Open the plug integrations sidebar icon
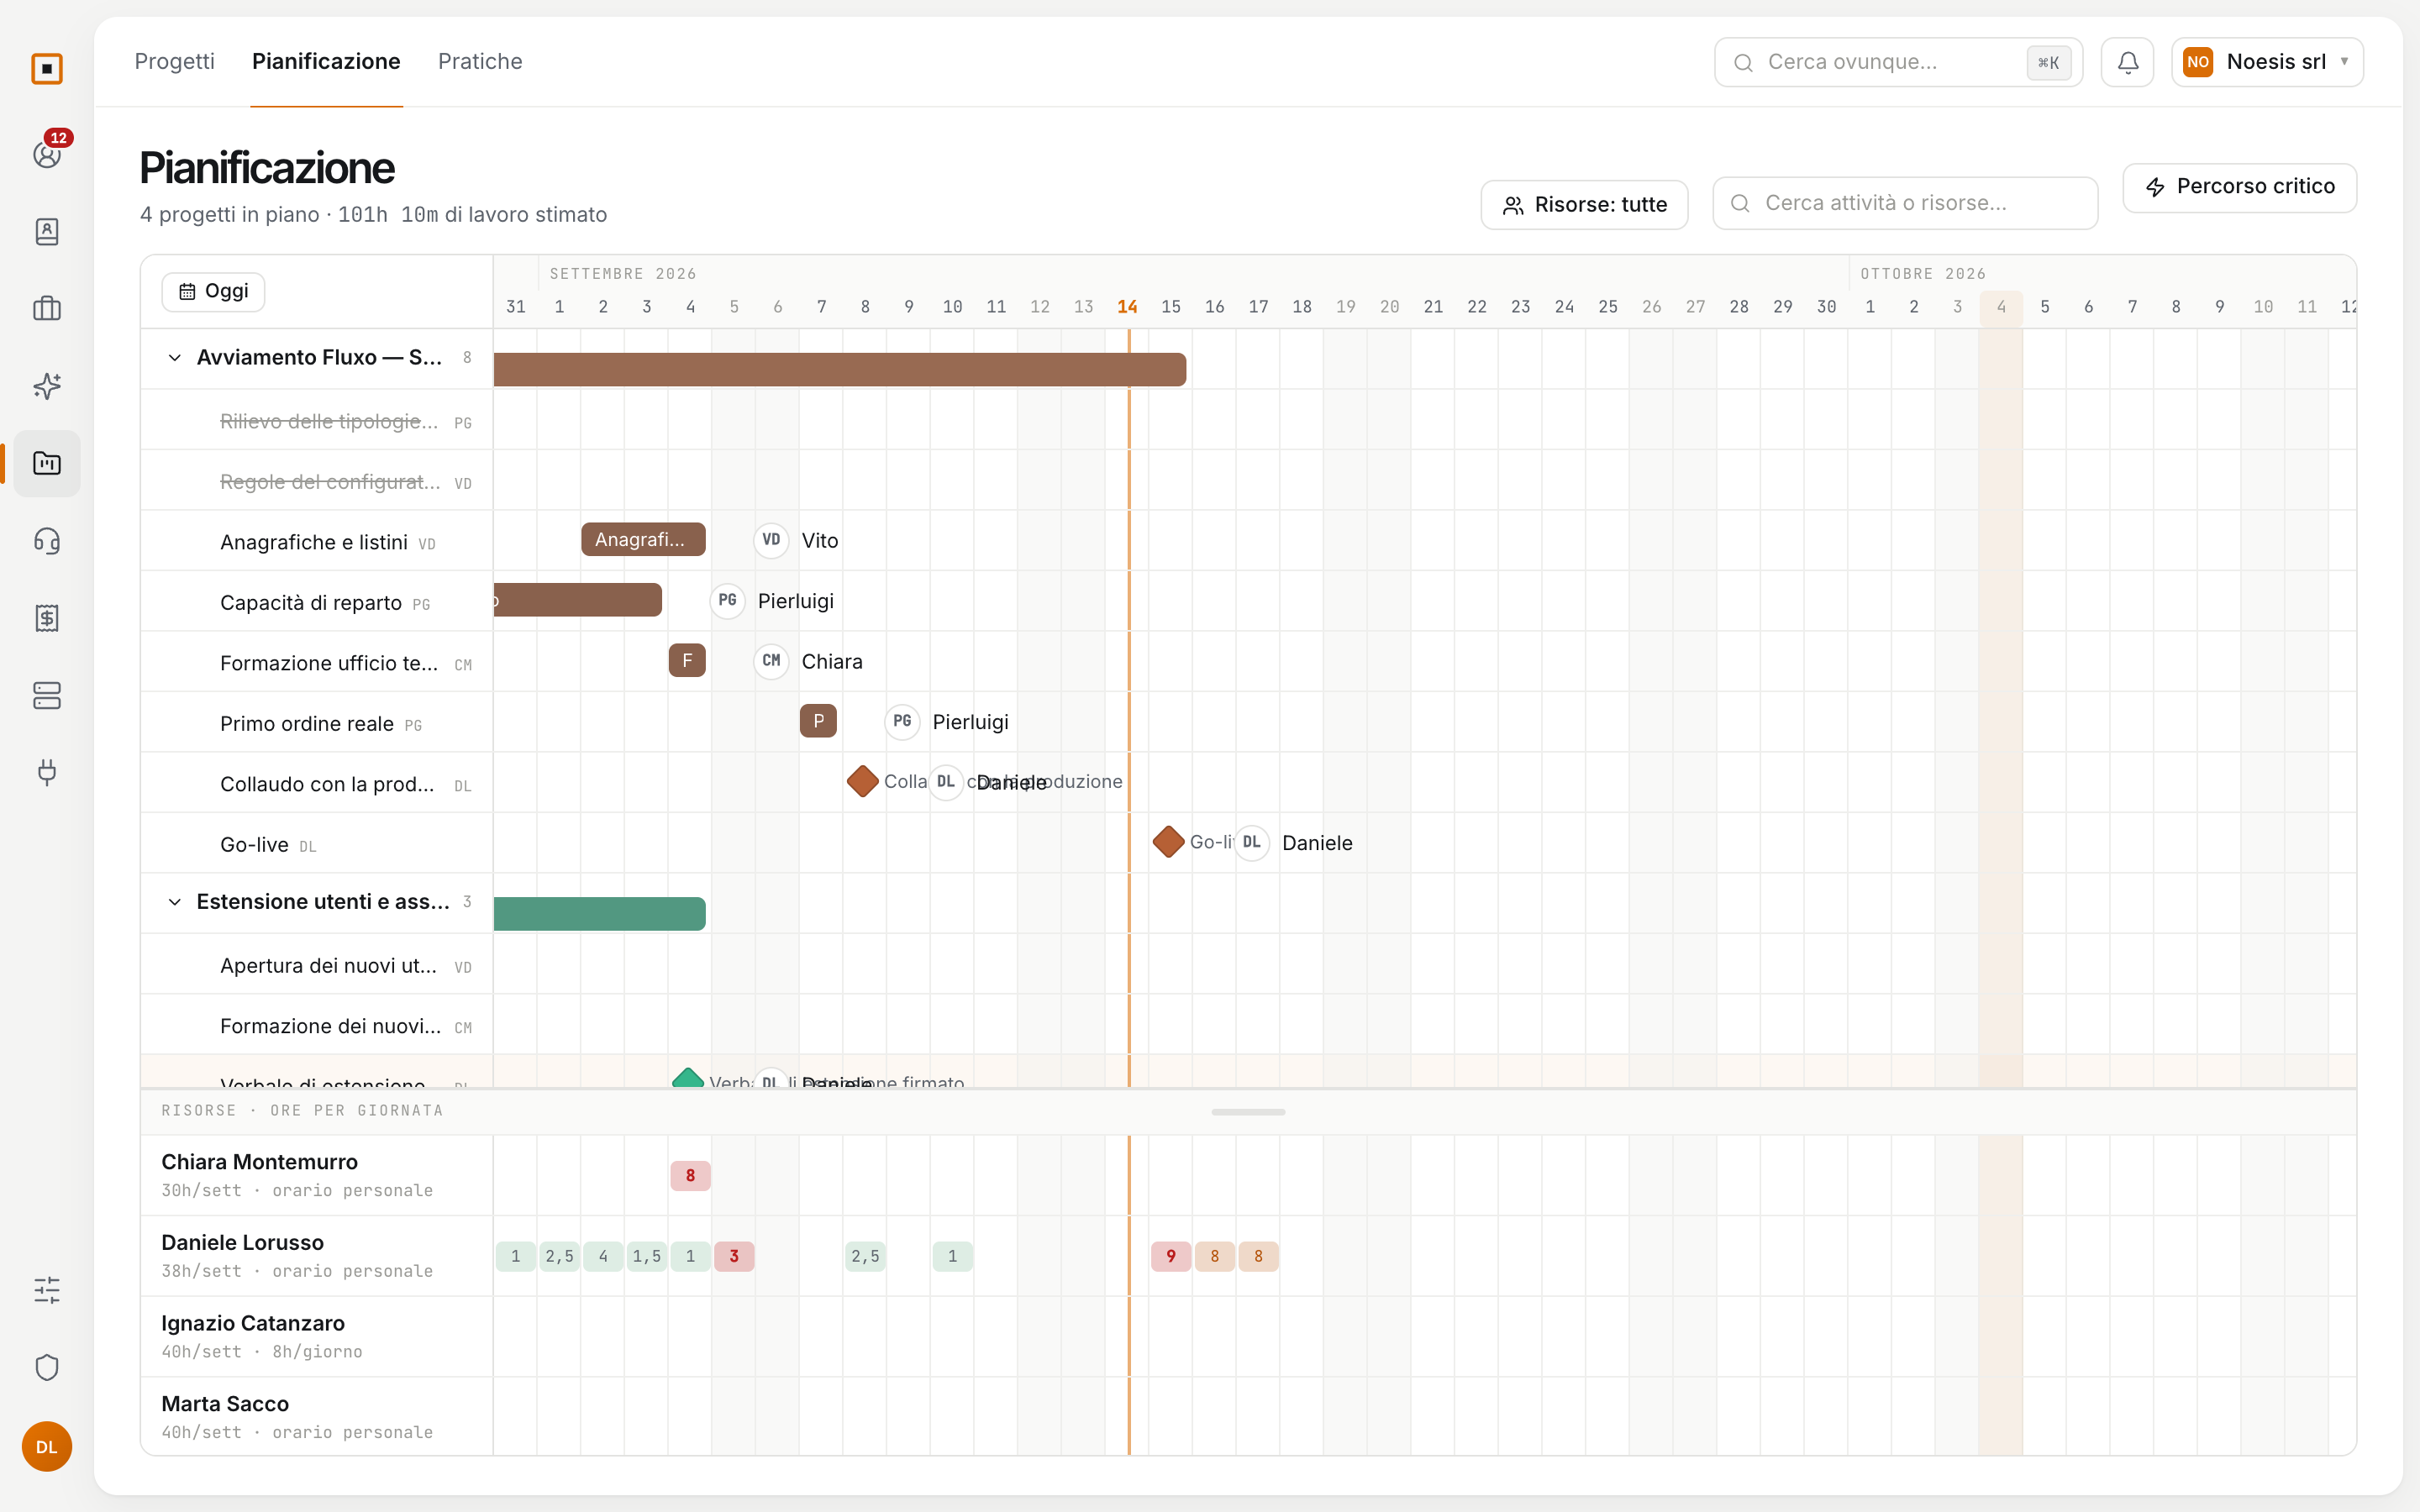Image resolution: width=2420 pixels, height=1512 pixels. 47,772
